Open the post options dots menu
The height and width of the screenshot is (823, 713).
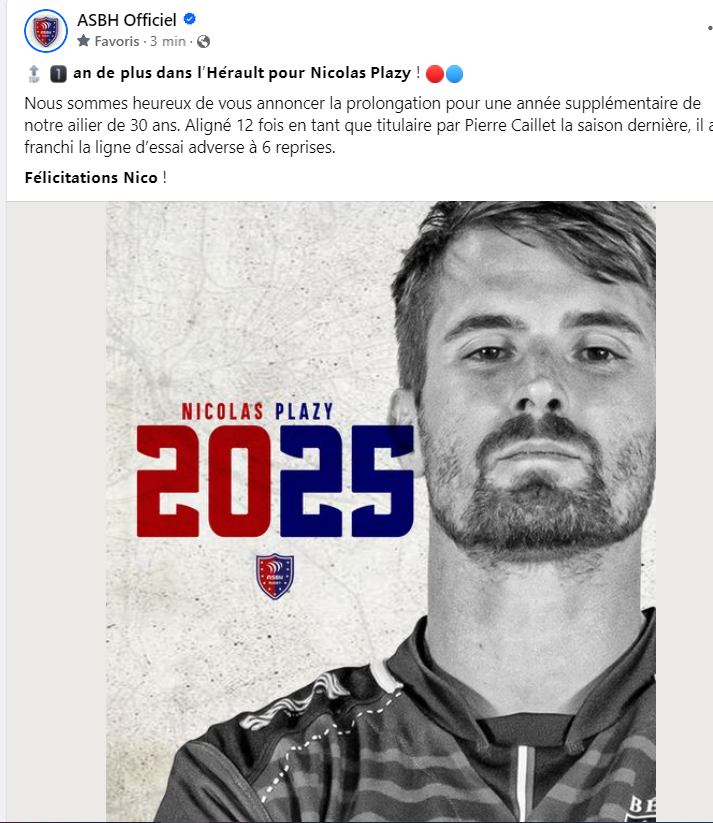[x=709, y=28]
